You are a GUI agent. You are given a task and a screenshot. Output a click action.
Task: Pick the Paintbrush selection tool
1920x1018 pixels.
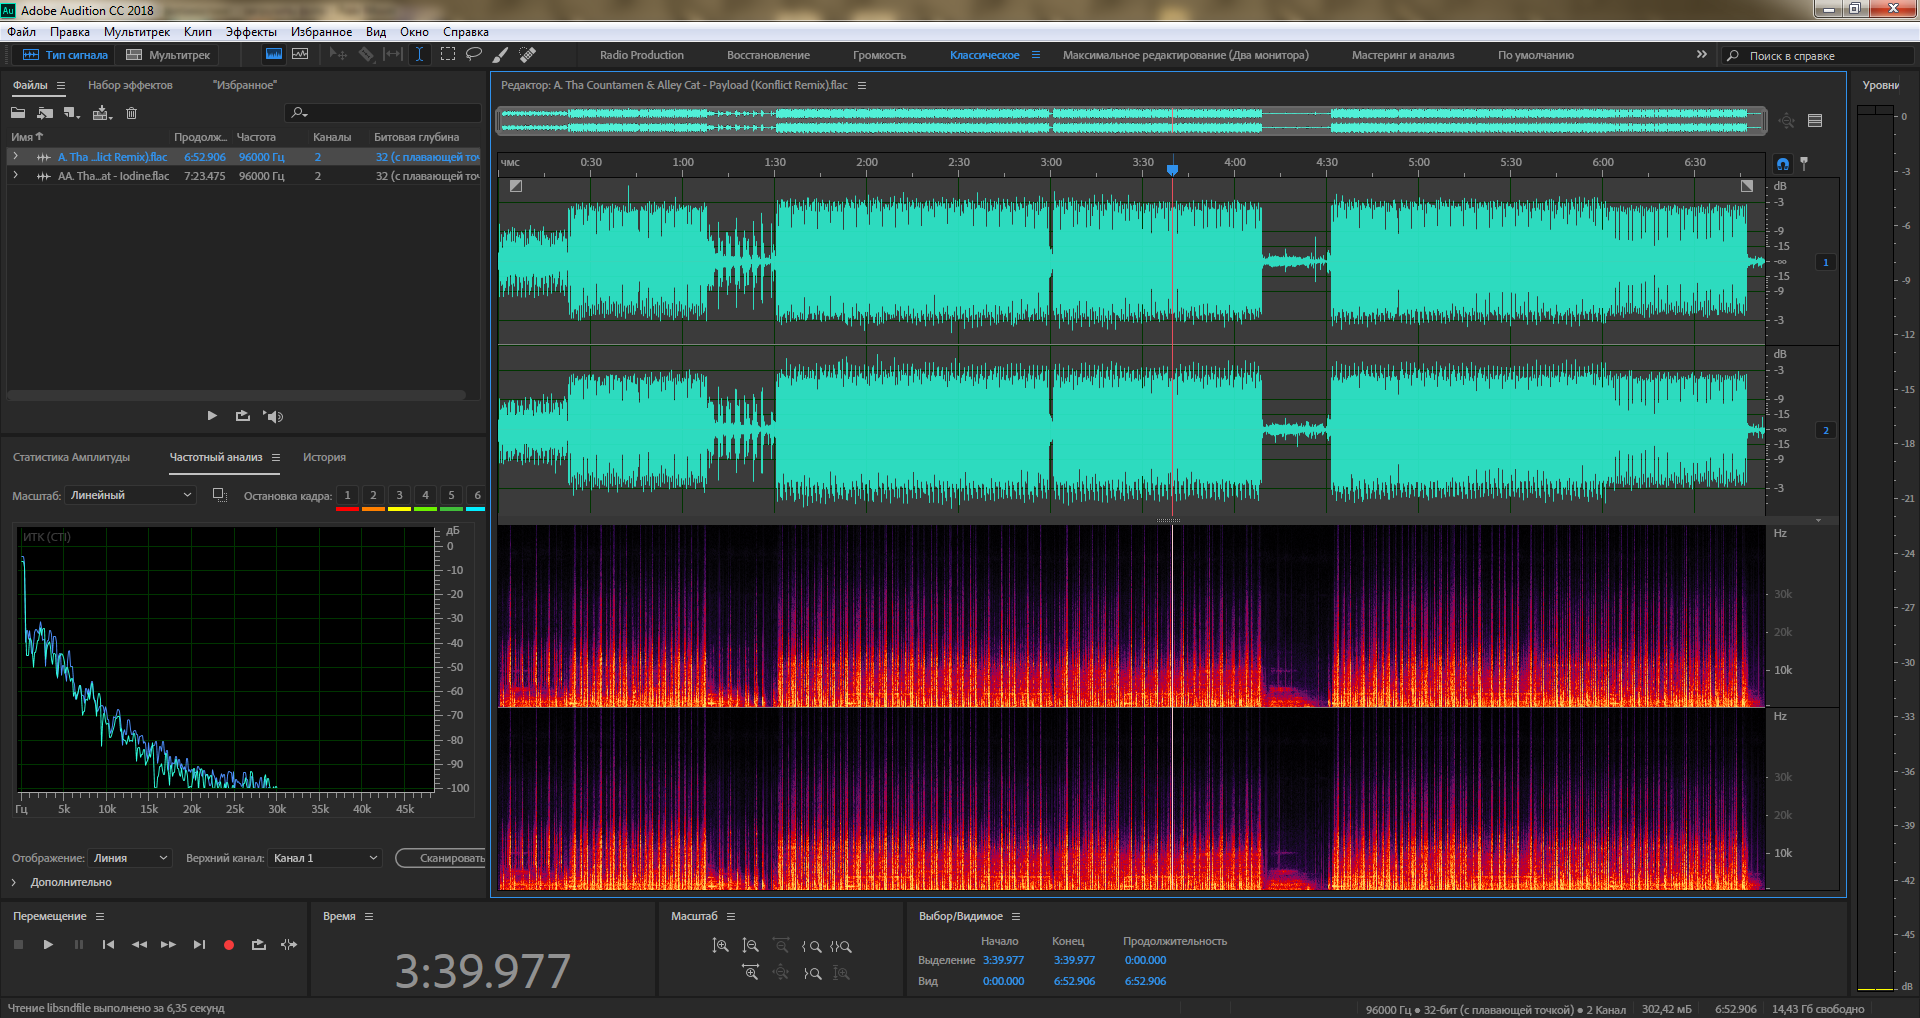tap(501, 55)
